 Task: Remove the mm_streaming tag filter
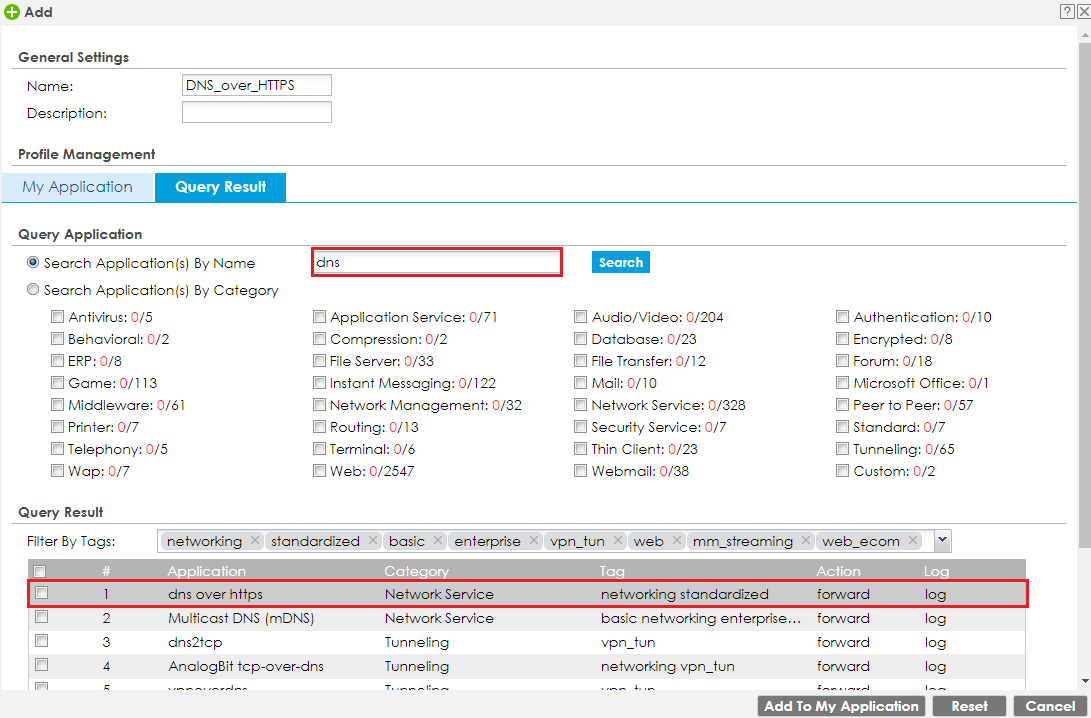(805, 541)
